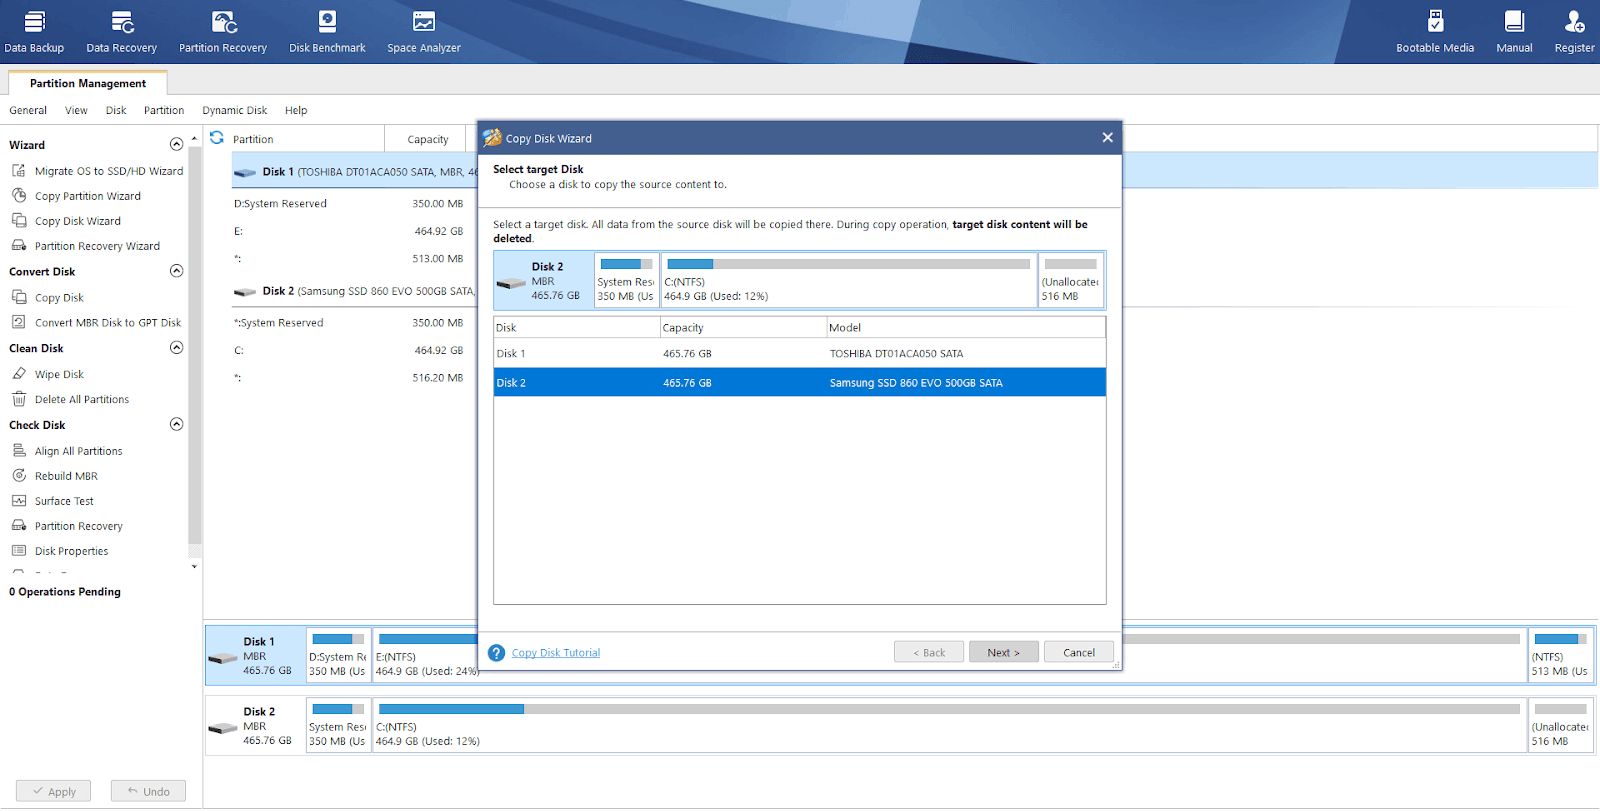Launch Partition Recovery from the top toolbar
This screenshot has height=811, width=1600.
(223, 32)
